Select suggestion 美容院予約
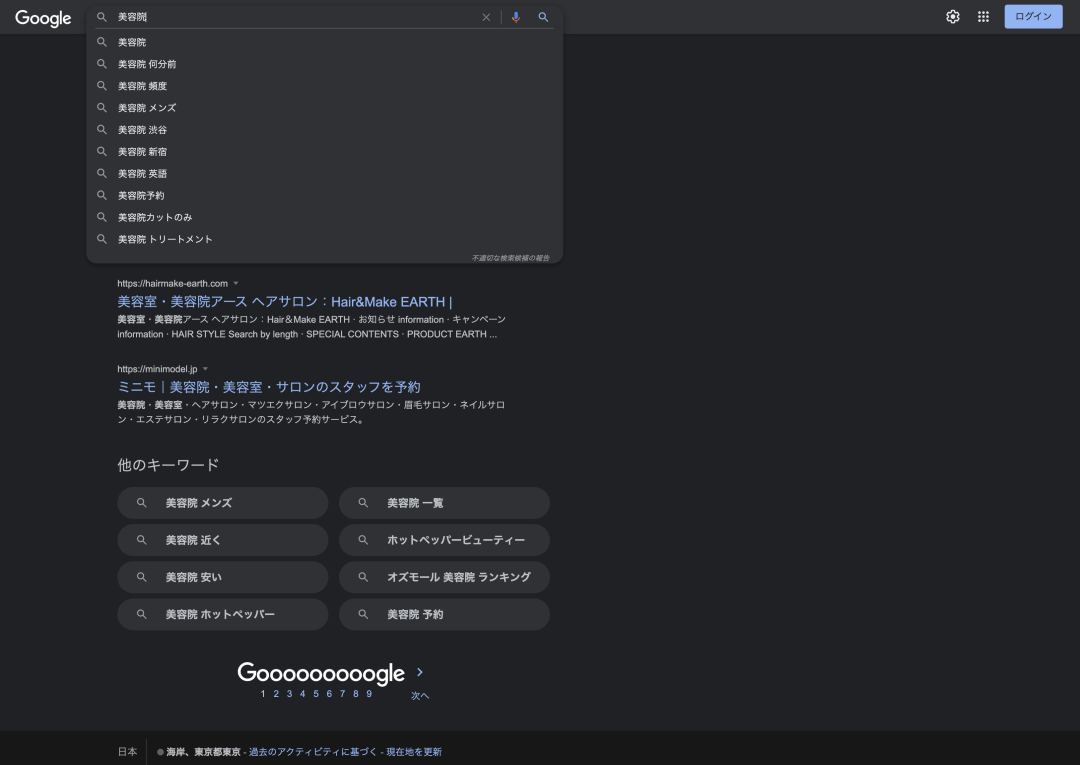The width and height of the screenshot is (1080, 765). click(x=324, y=196)
